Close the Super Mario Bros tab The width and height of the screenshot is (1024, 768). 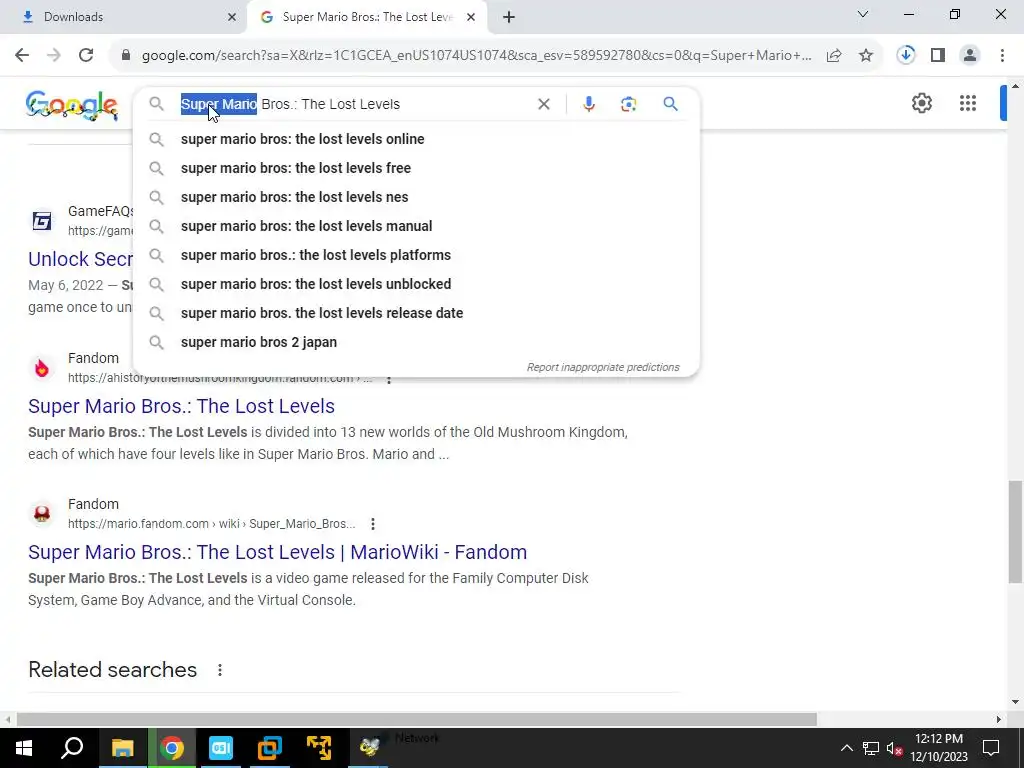click(471, 17)
